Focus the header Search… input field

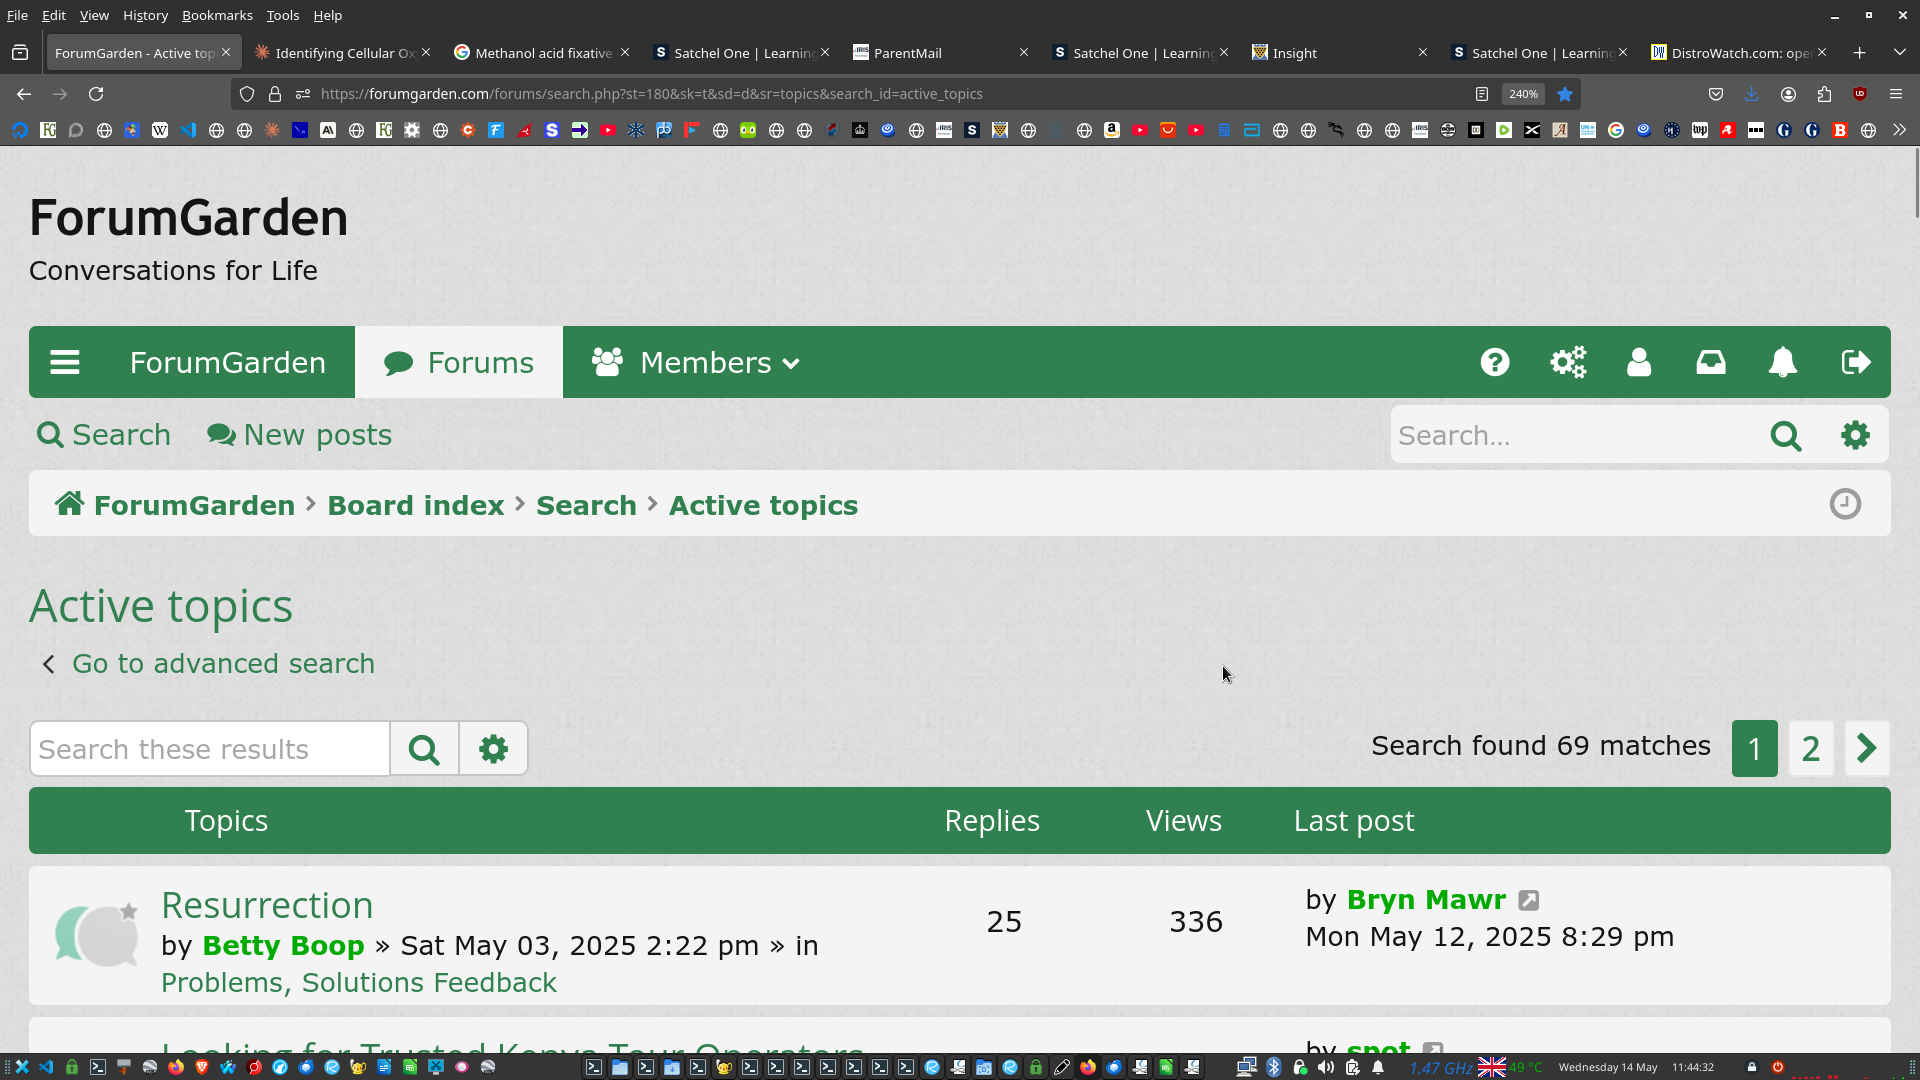[1572, 435]
